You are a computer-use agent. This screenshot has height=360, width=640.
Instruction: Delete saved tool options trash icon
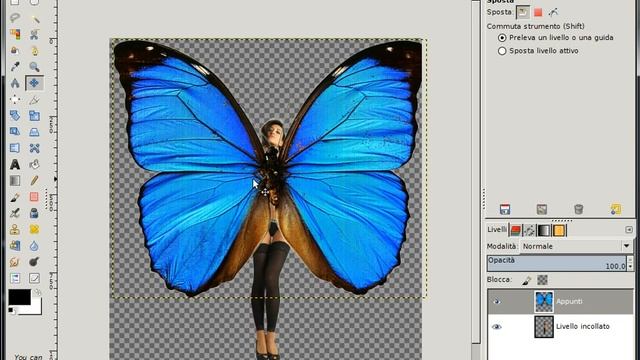(x=578, y=209)
